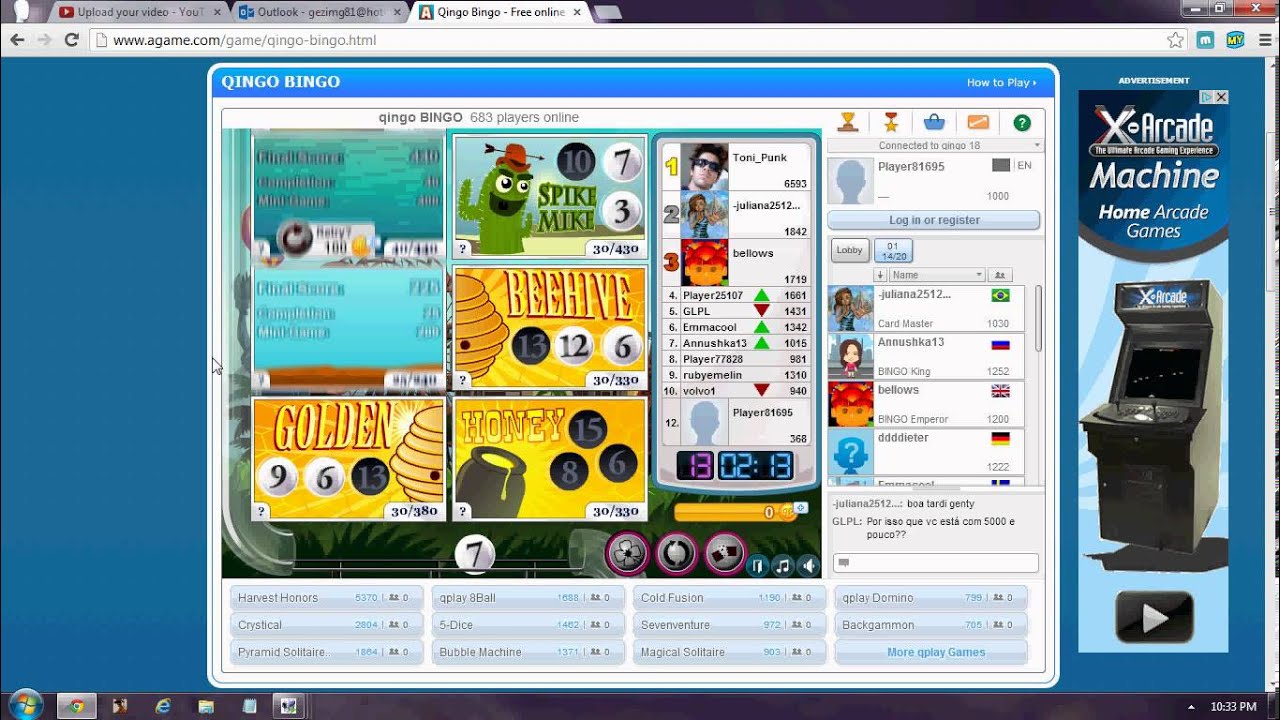Image resolution: width=1280 pixels, height=720 pixels.
Task: Select Annushka13 in the player list
Action: click(x=926, y=357)
